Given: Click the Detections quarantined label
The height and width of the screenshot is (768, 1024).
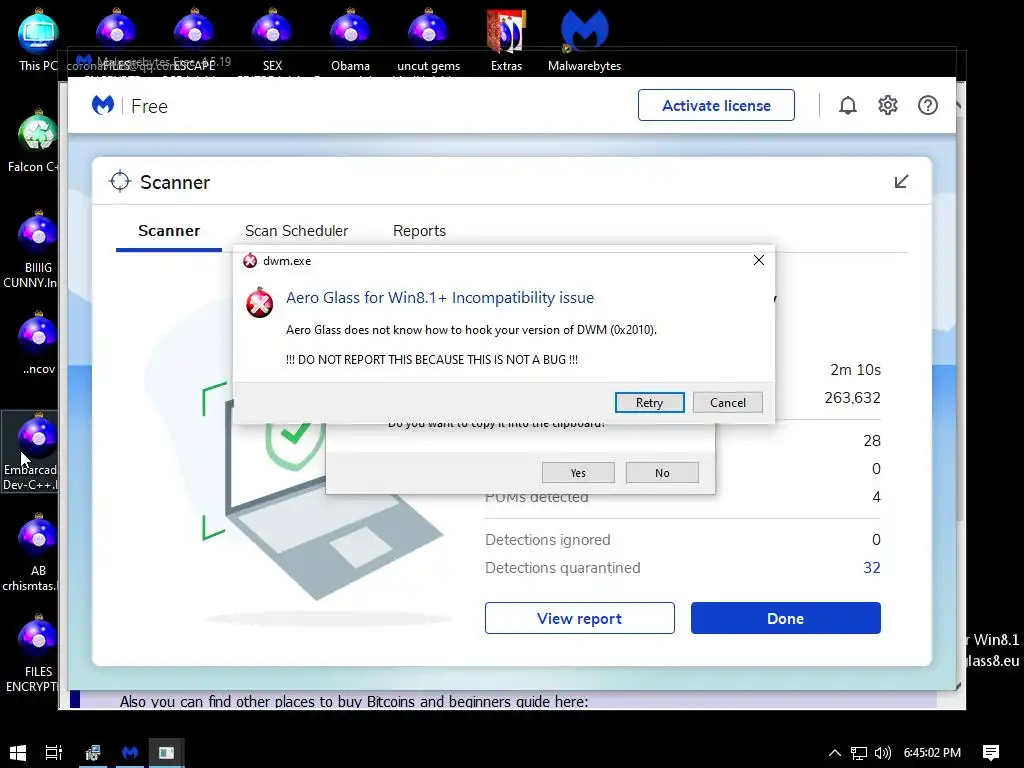Looking at the screenshot, I should click(562, 568).
